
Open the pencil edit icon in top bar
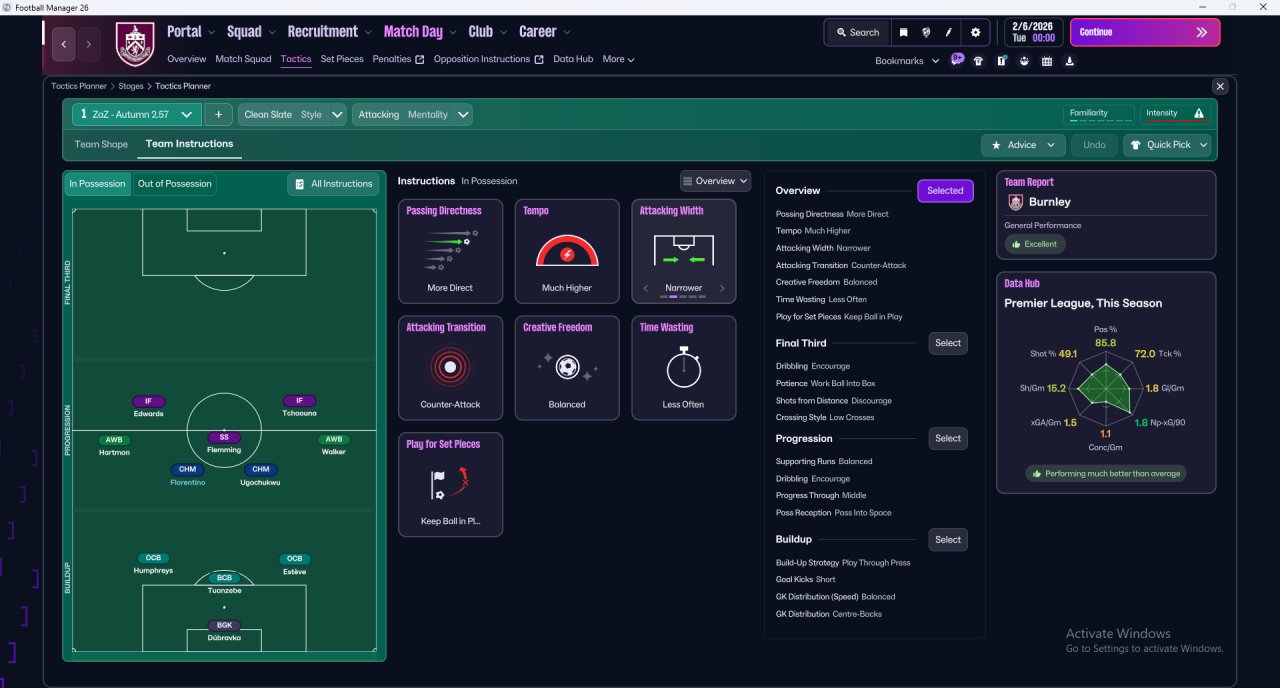(x=949, y=32)
